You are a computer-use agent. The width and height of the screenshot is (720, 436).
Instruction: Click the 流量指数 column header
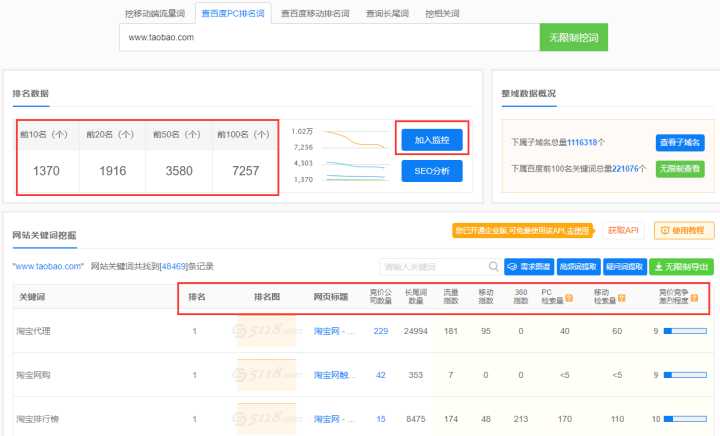[x=450, y=296]
